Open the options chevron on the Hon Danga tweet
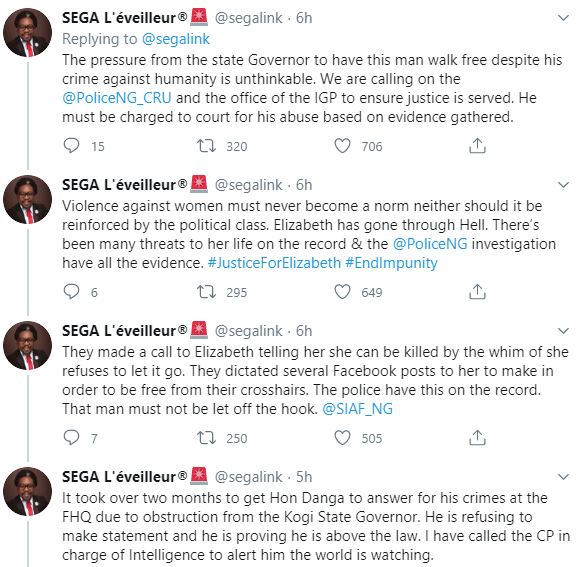This screenshot has height=567, width=583. [x=564, y=477]
